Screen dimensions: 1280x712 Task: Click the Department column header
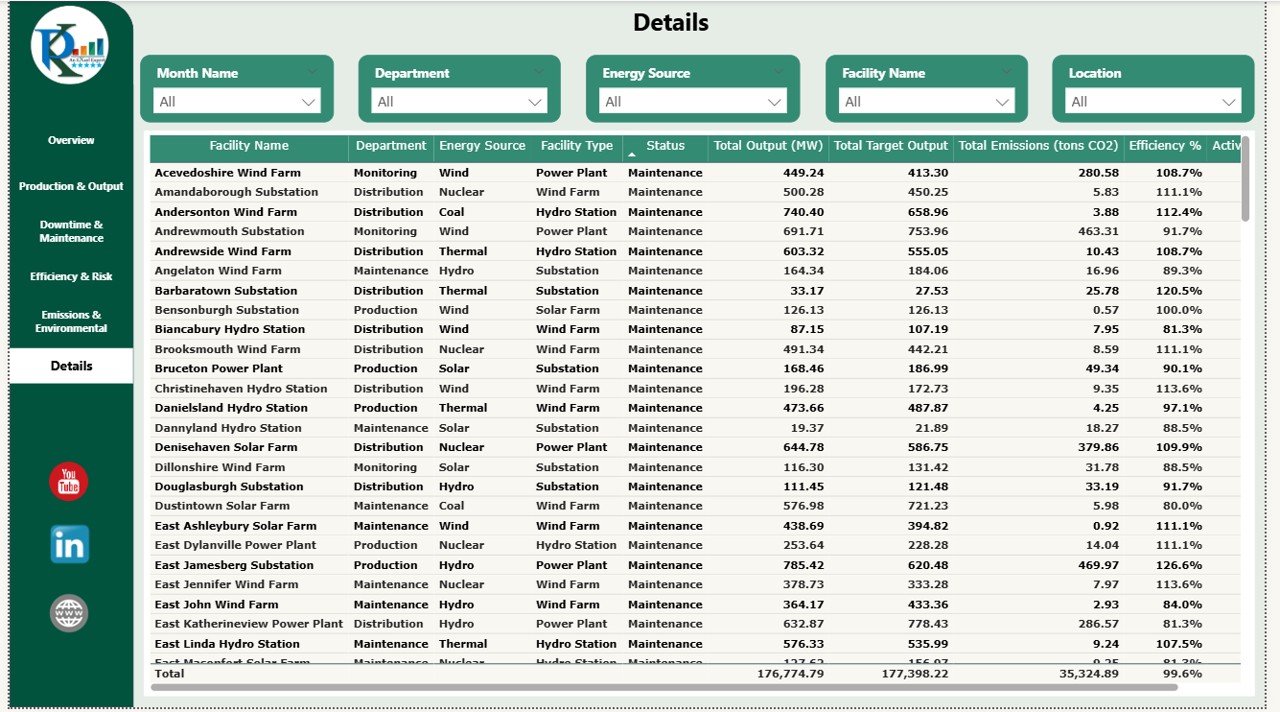[x=391, y=146]
